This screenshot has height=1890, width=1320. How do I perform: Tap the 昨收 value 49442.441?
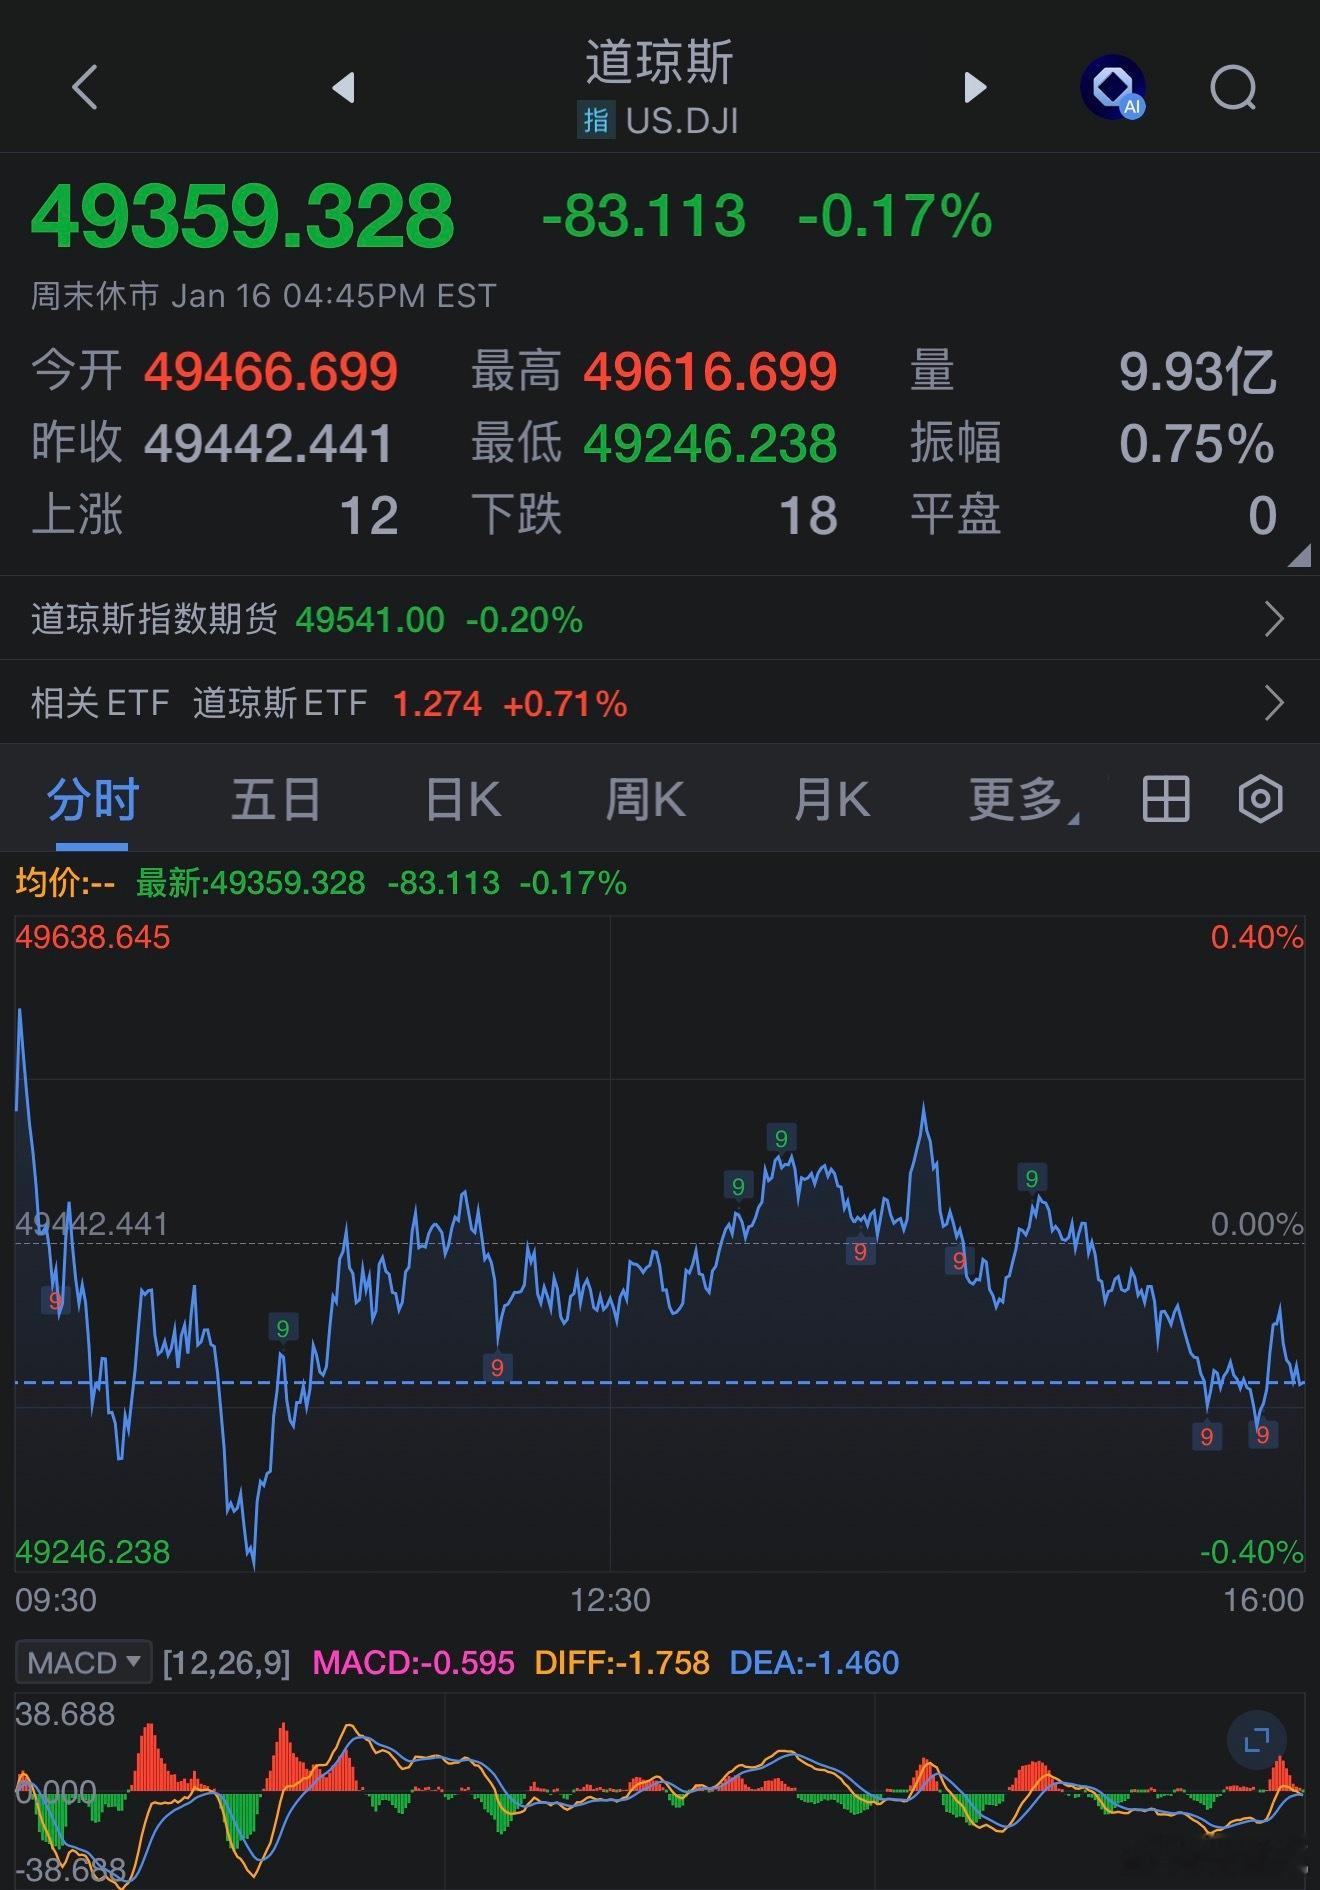coord(268,443)
